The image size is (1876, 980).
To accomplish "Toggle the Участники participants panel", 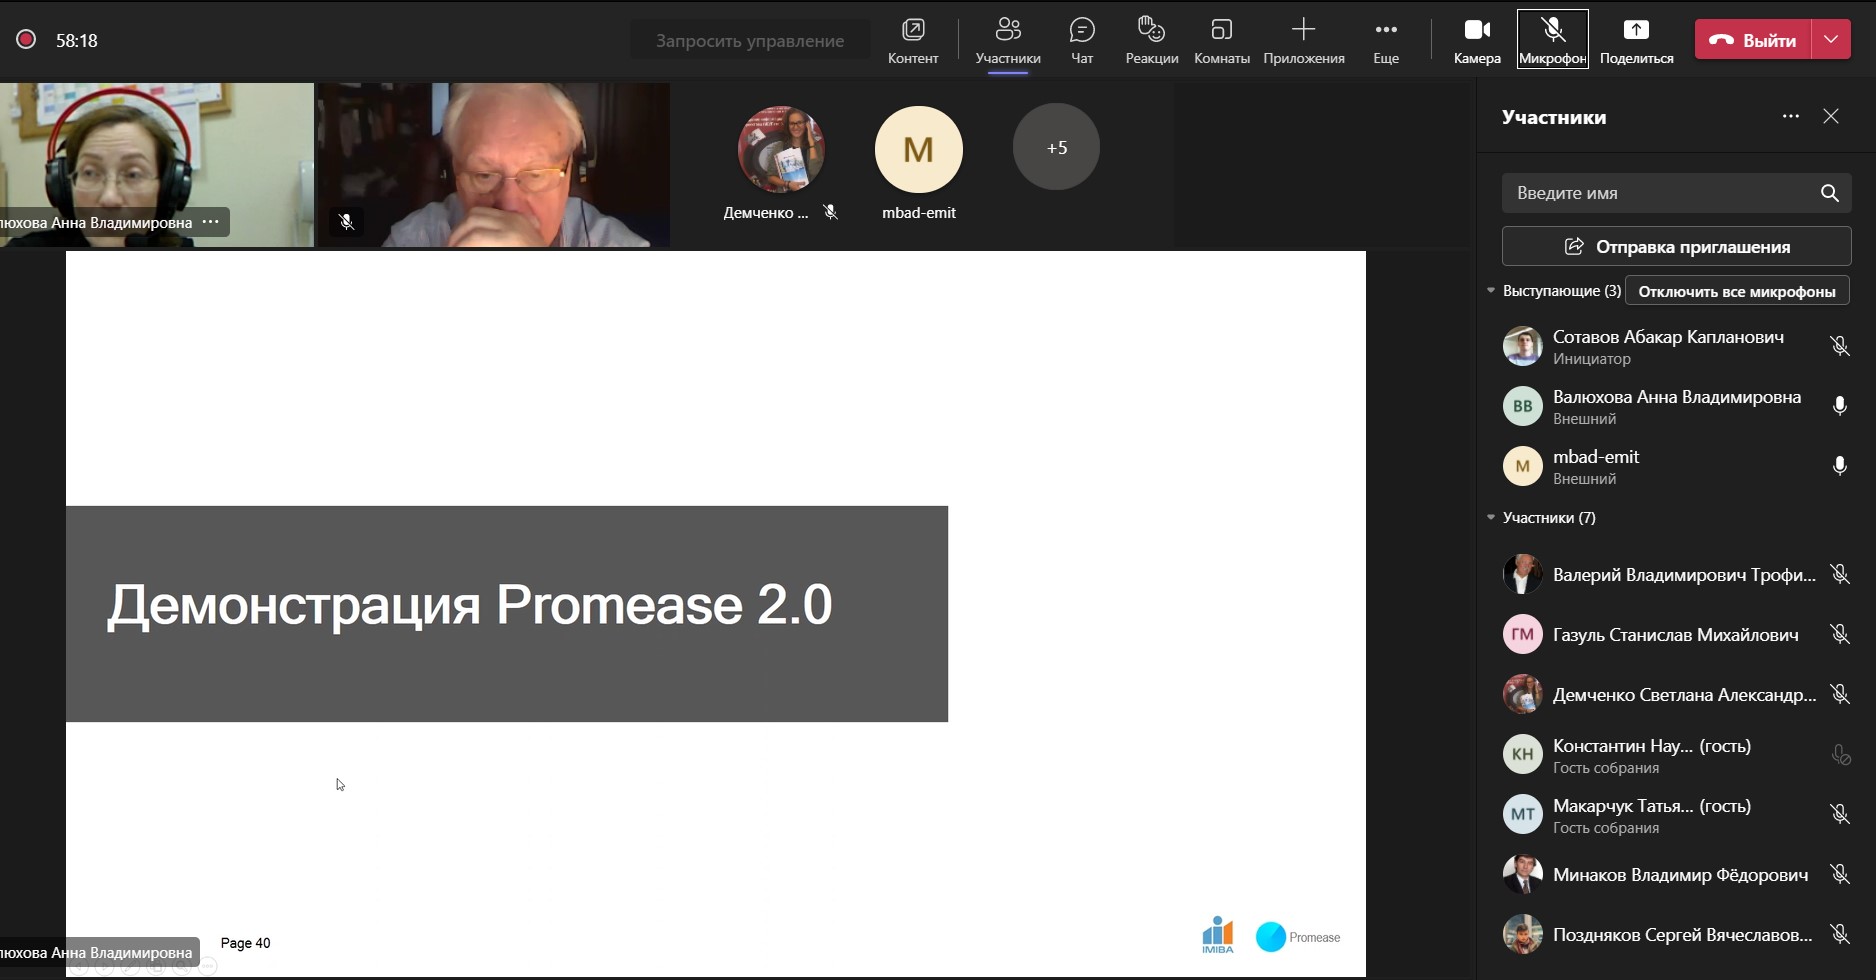I will tap(1008, 40).
